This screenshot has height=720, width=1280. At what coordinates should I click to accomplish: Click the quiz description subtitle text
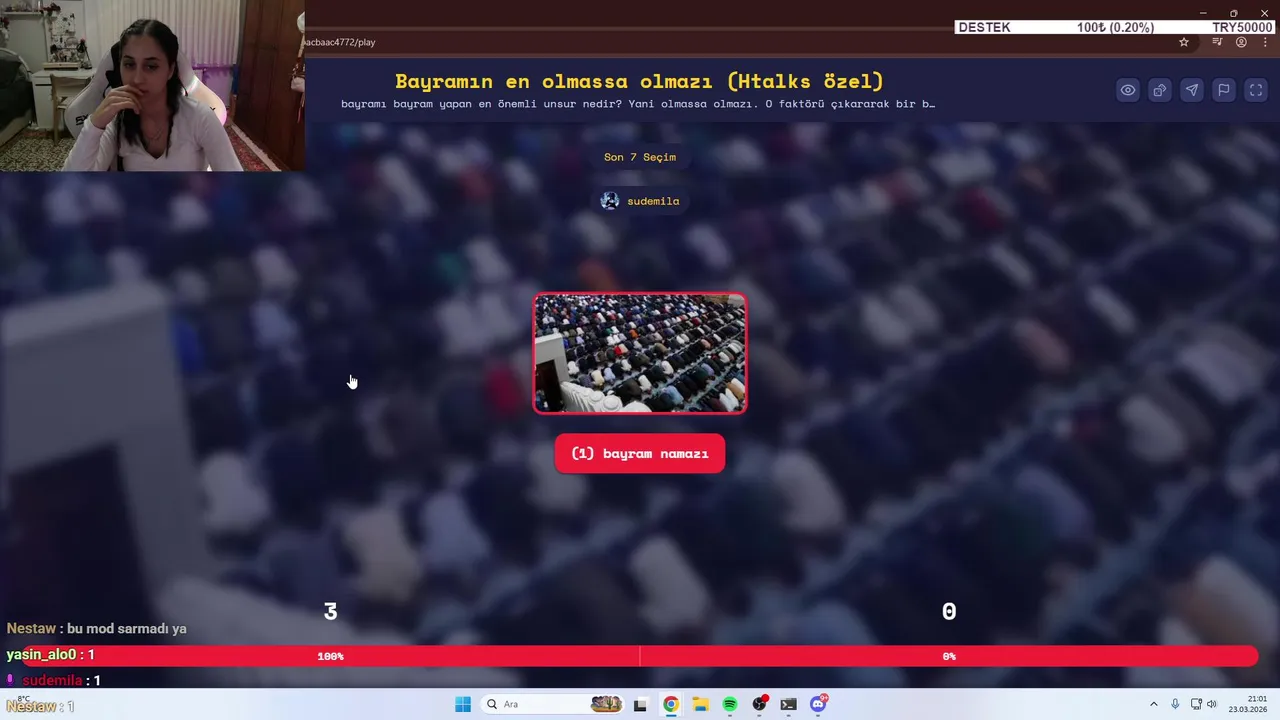pyautogui.click(x=638, y=104)
